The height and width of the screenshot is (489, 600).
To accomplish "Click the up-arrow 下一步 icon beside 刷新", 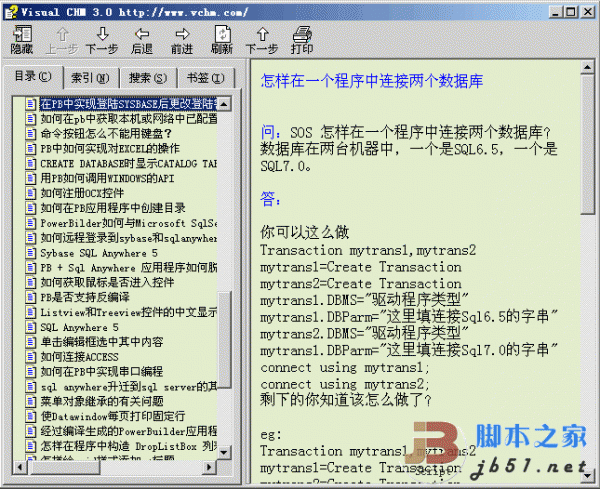I will click(262, 39).
